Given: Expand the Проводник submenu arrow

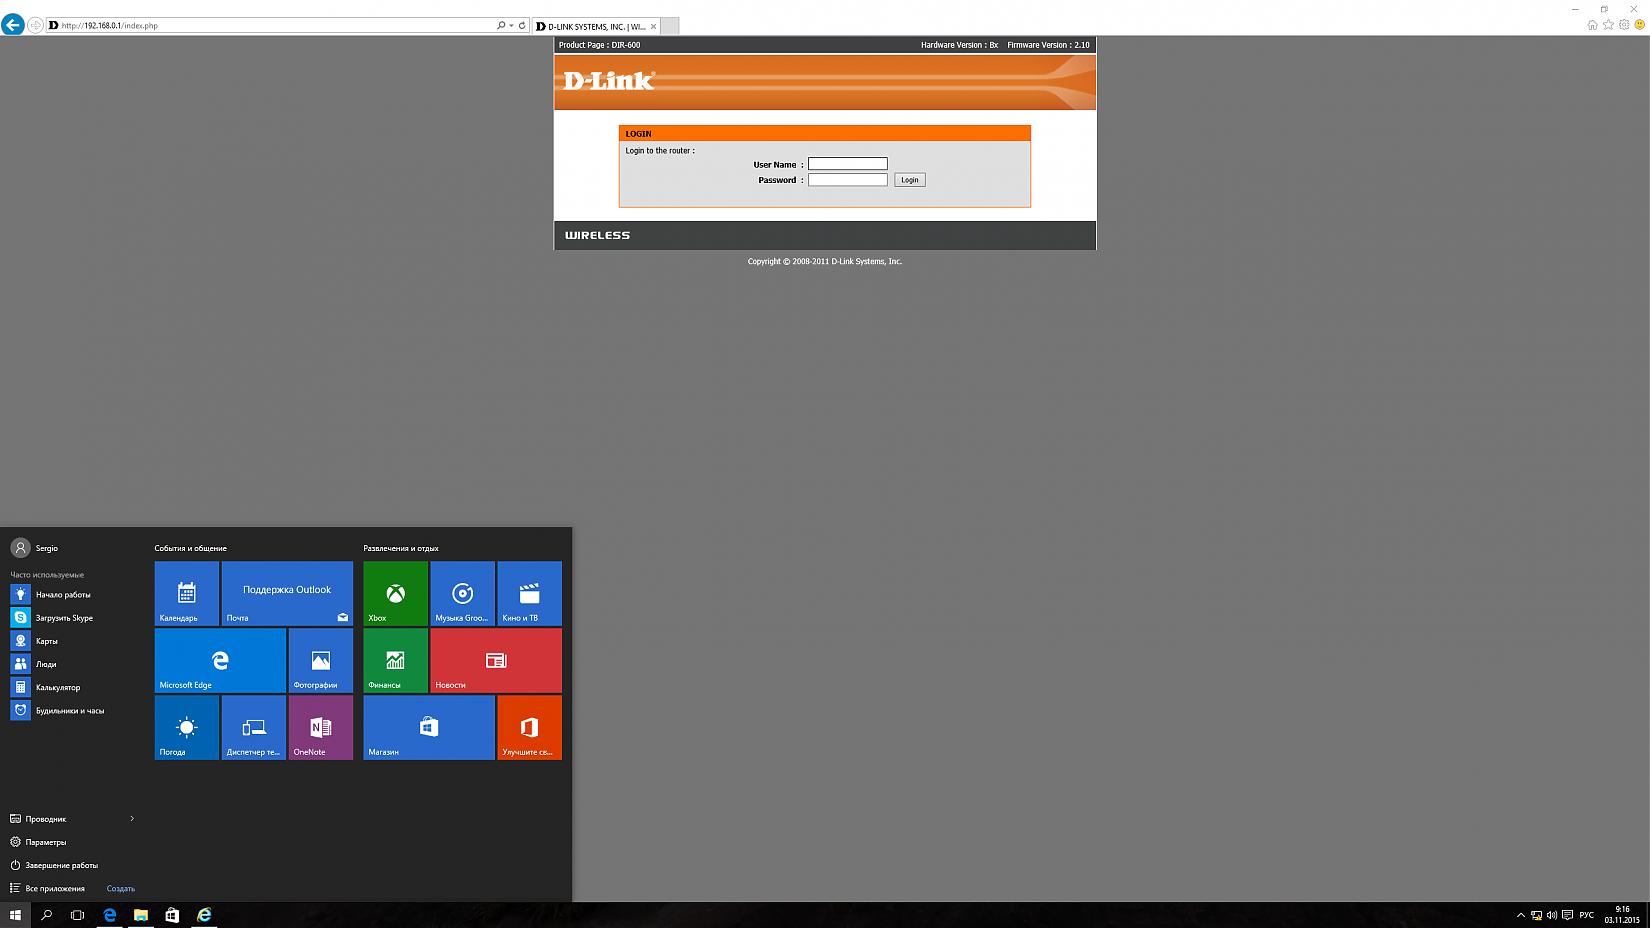Looking at the screenshot, I should [132, 819].
